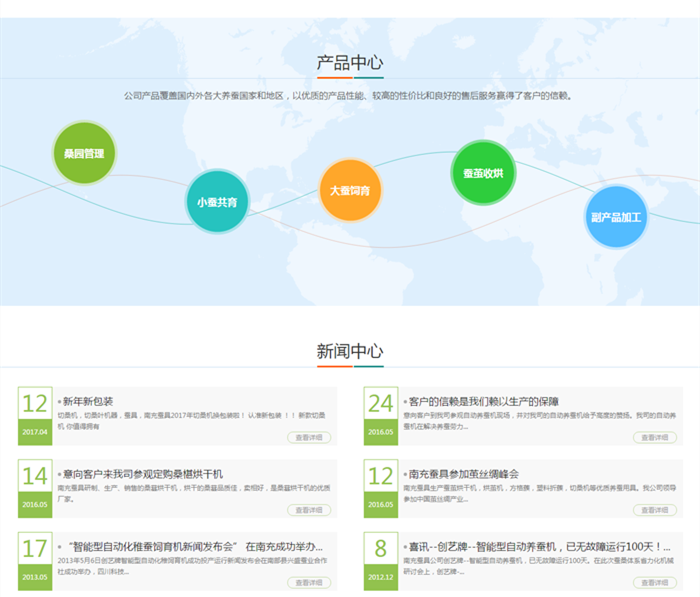Viewport: 700px width, 597px height.
Task: Open the 新年新包装 news article
Action: click(88, 400)
